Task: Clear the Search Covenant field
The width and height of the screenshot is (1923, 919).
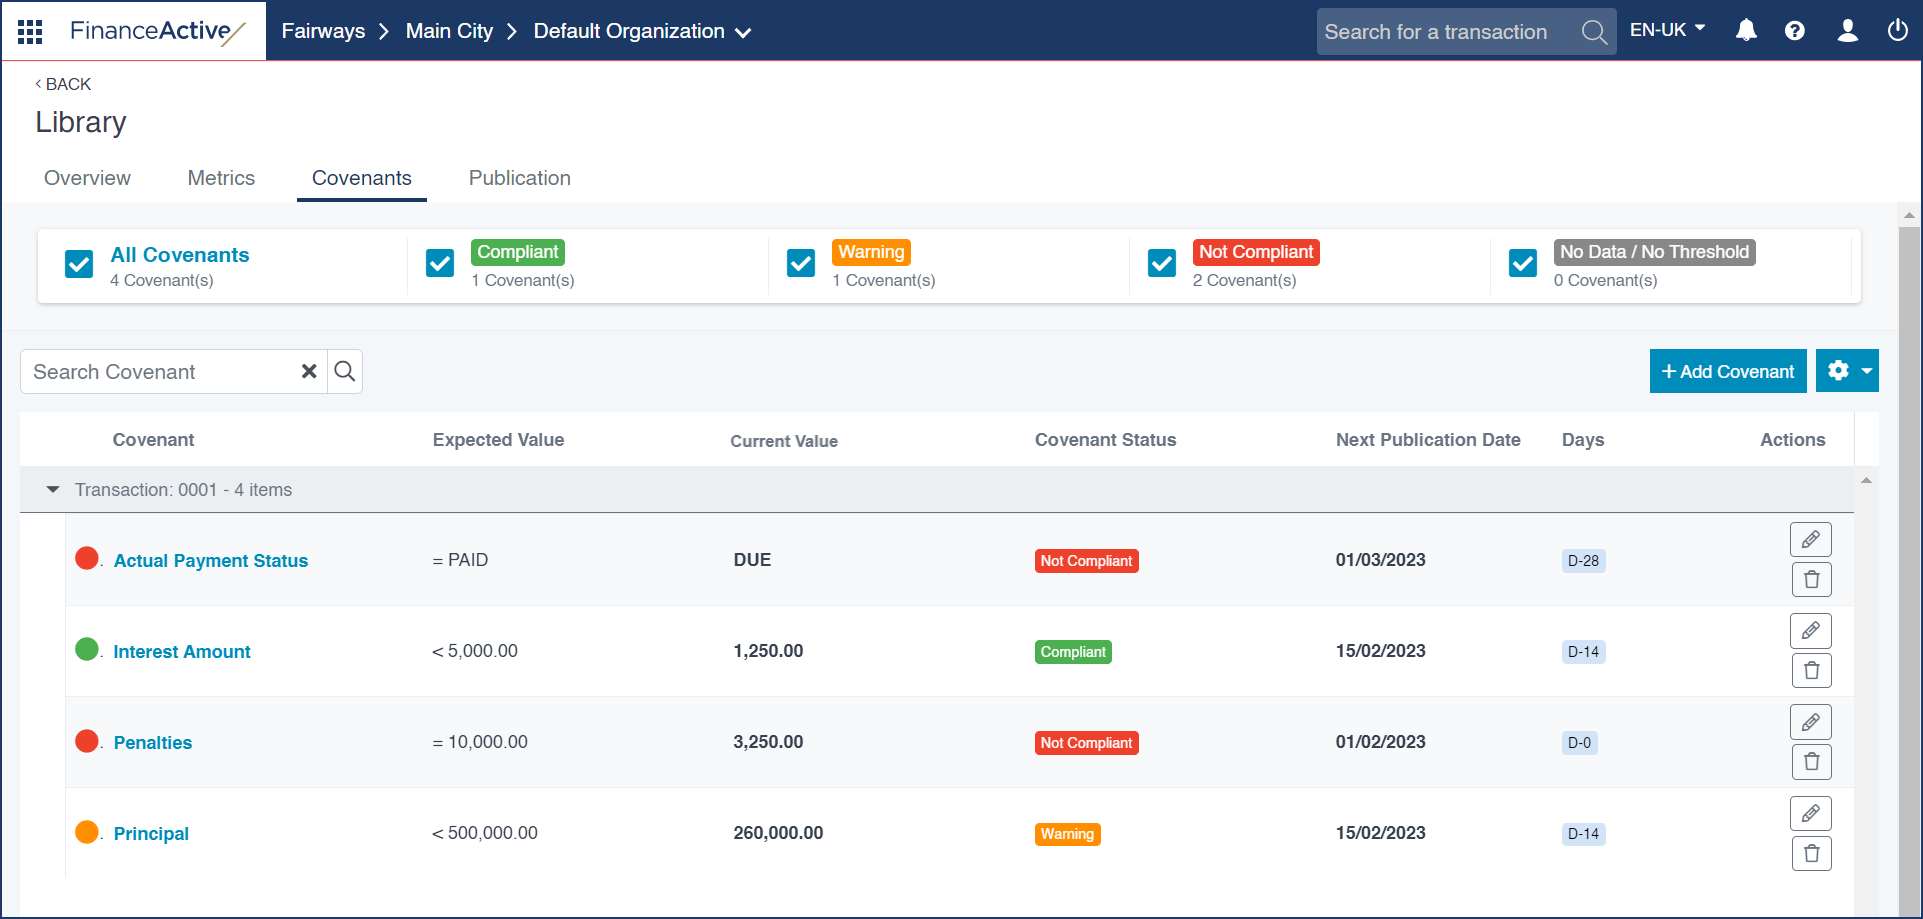Action: pos(309,372)
